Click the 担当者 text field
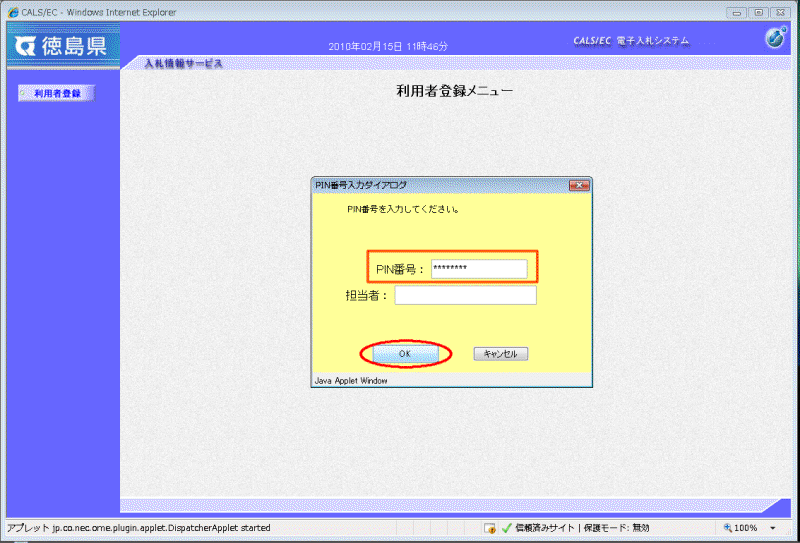 pyautogui.click(x=465, y=295)
